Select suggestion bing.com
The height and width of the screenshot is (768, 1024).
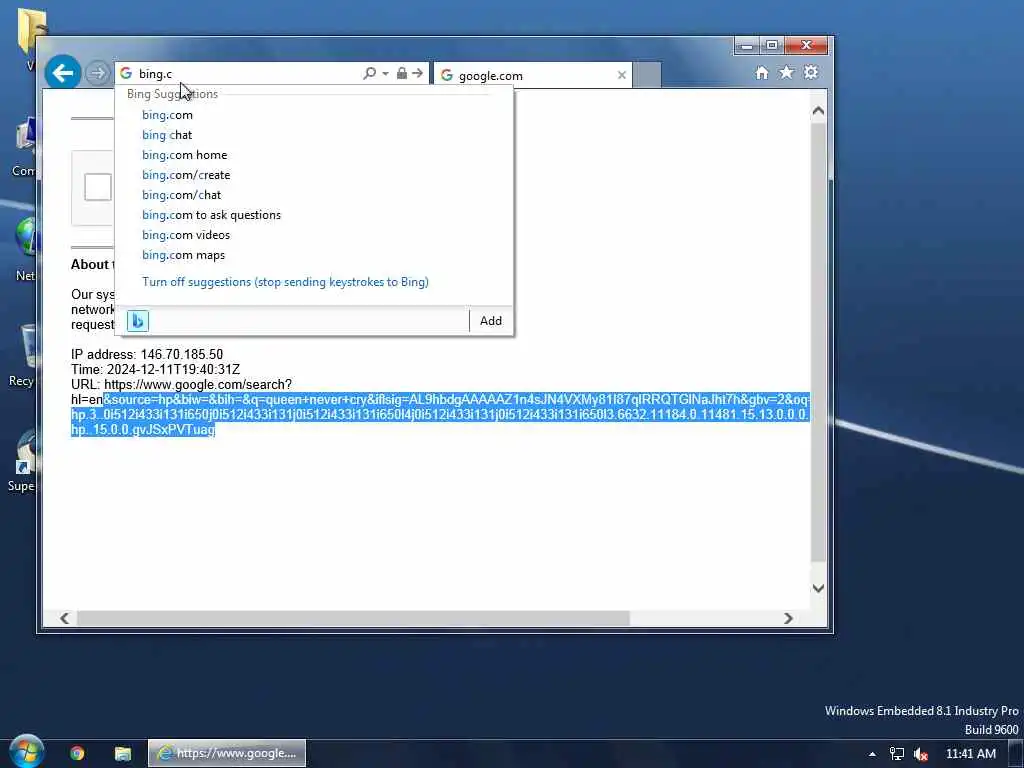tap(167, 115)
